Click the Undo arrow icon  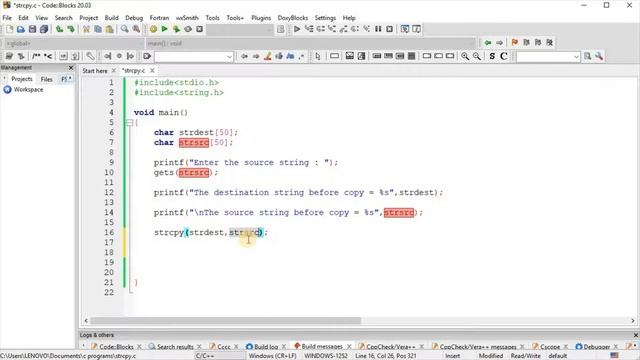[x=60, y=29]
